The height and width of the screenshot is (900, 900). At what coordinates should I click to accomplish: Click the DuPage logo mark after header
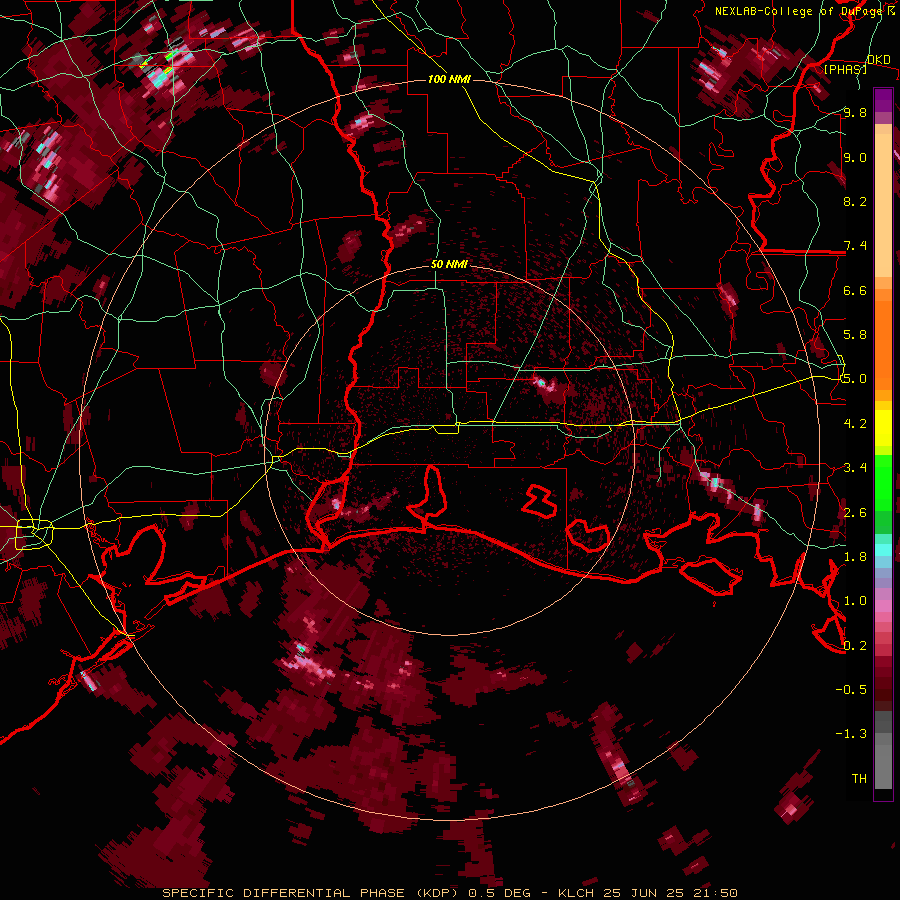[891, 10]
